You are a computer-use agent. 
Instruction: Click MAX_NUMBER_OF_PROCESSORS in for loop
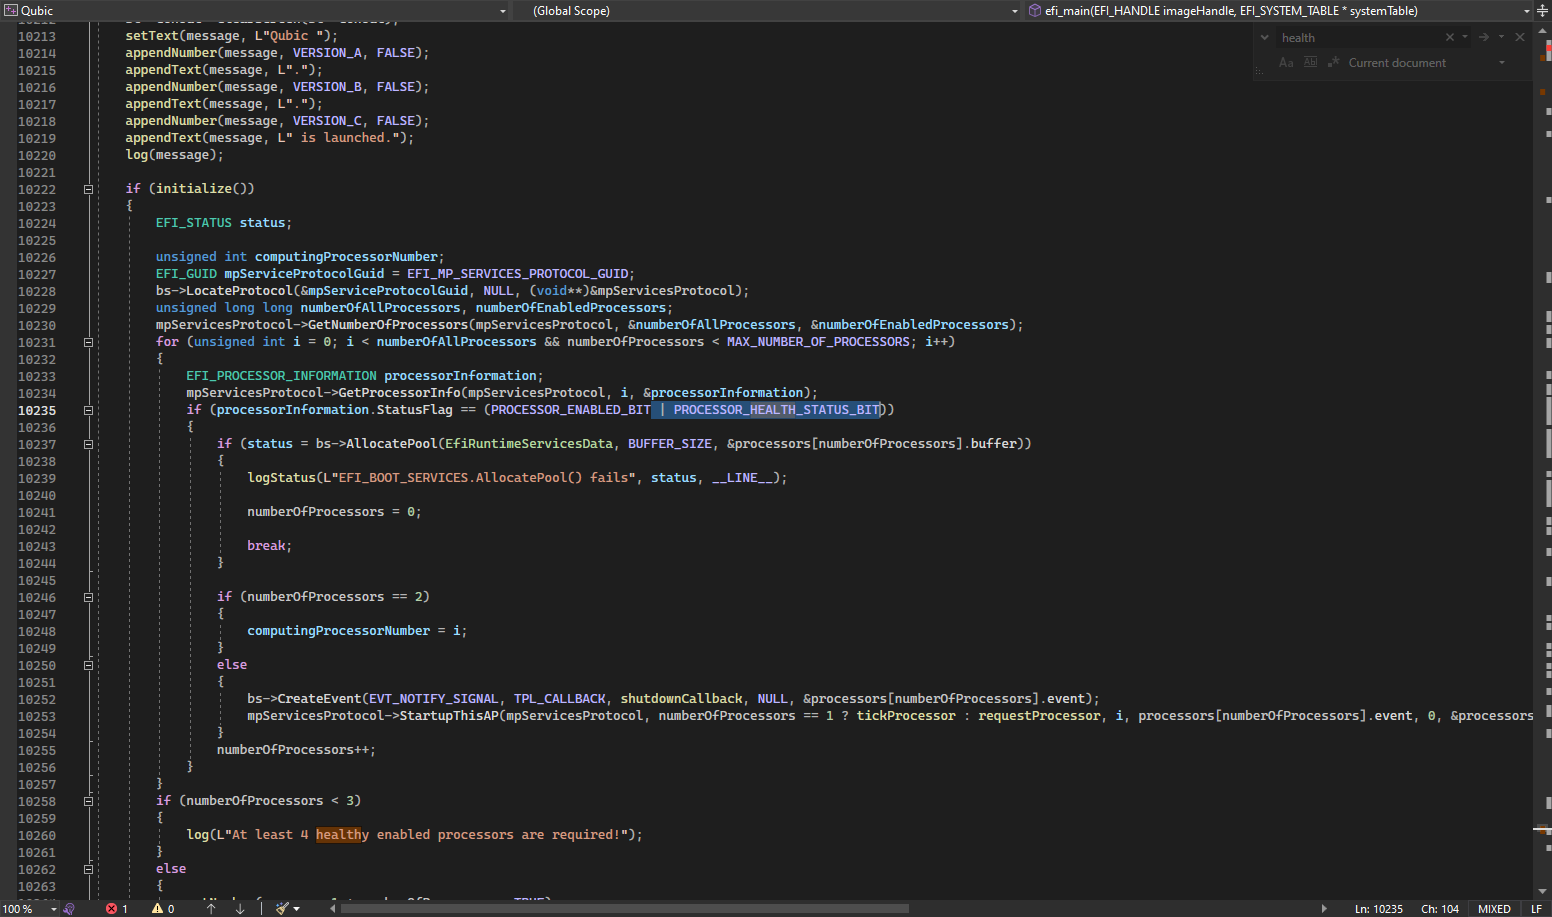pyautogui.click(x=818, y=342)
